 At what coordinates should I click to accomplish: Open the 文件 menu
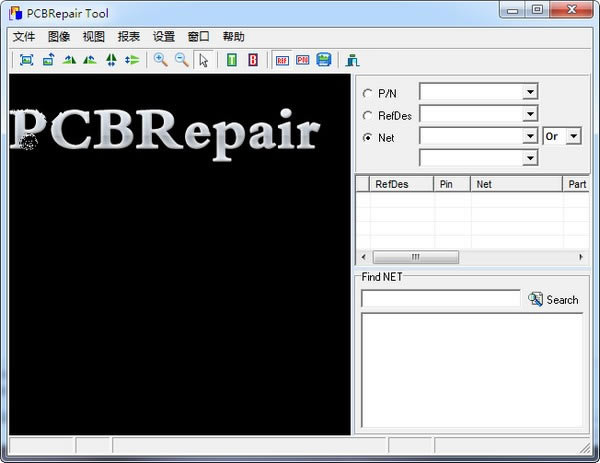(24, 37)
